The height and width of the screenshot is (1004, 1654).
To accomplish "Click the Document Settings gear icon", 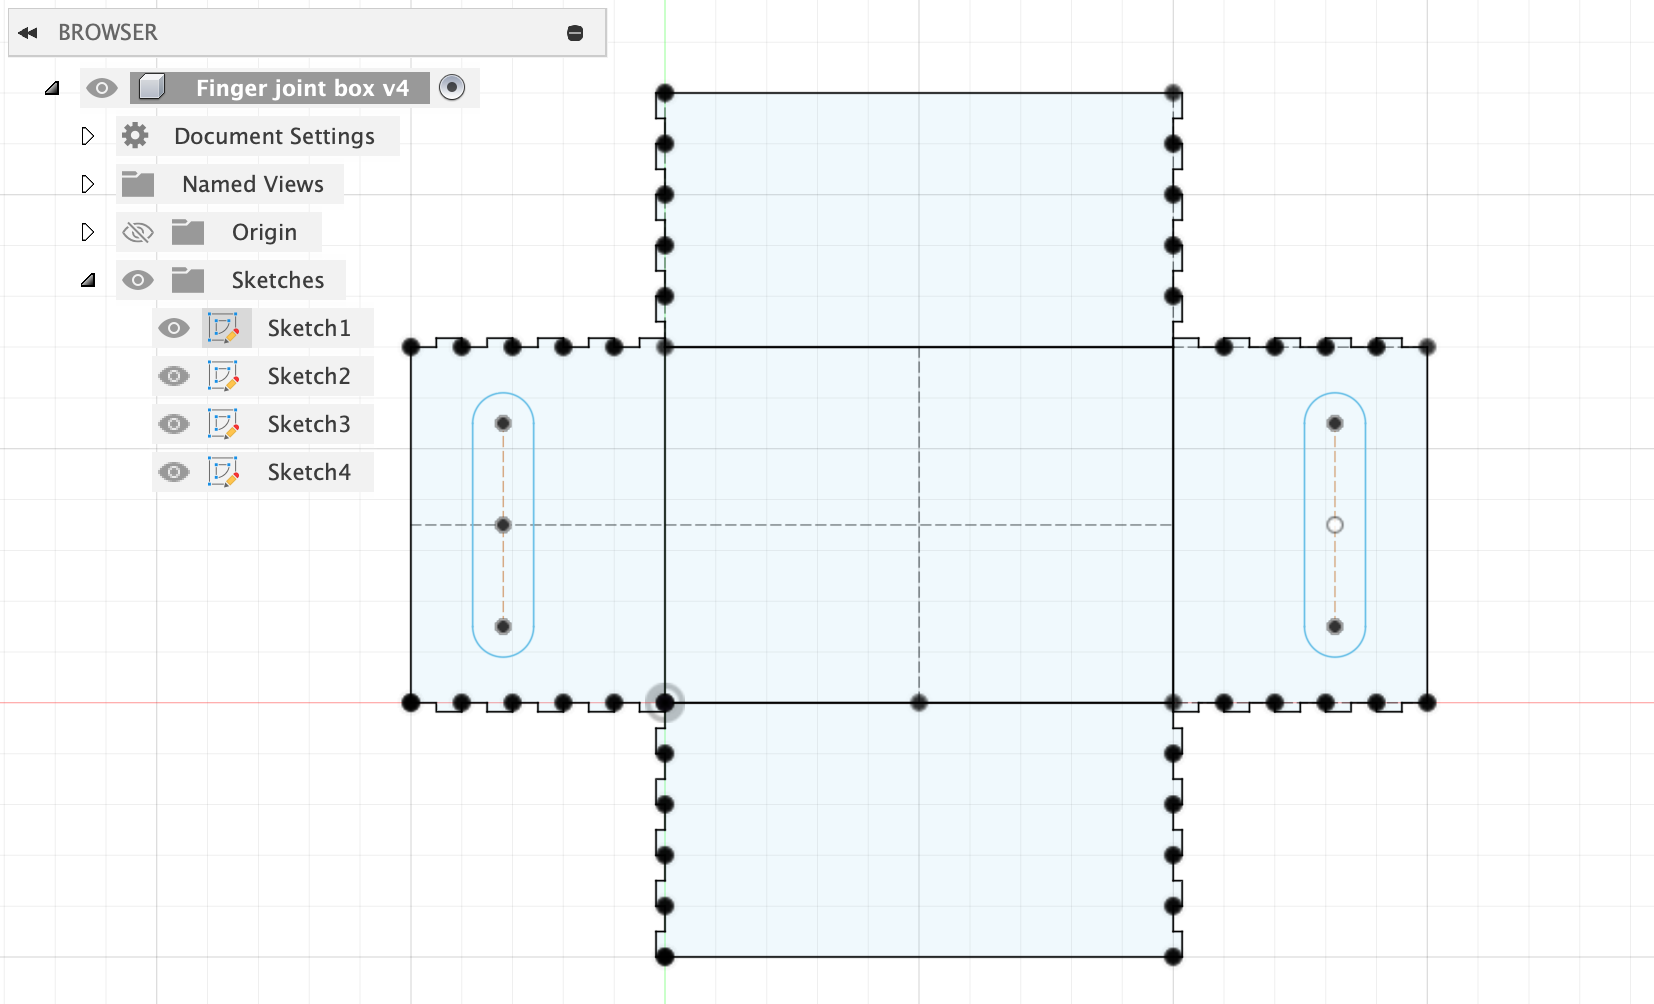I will (136, 136).
